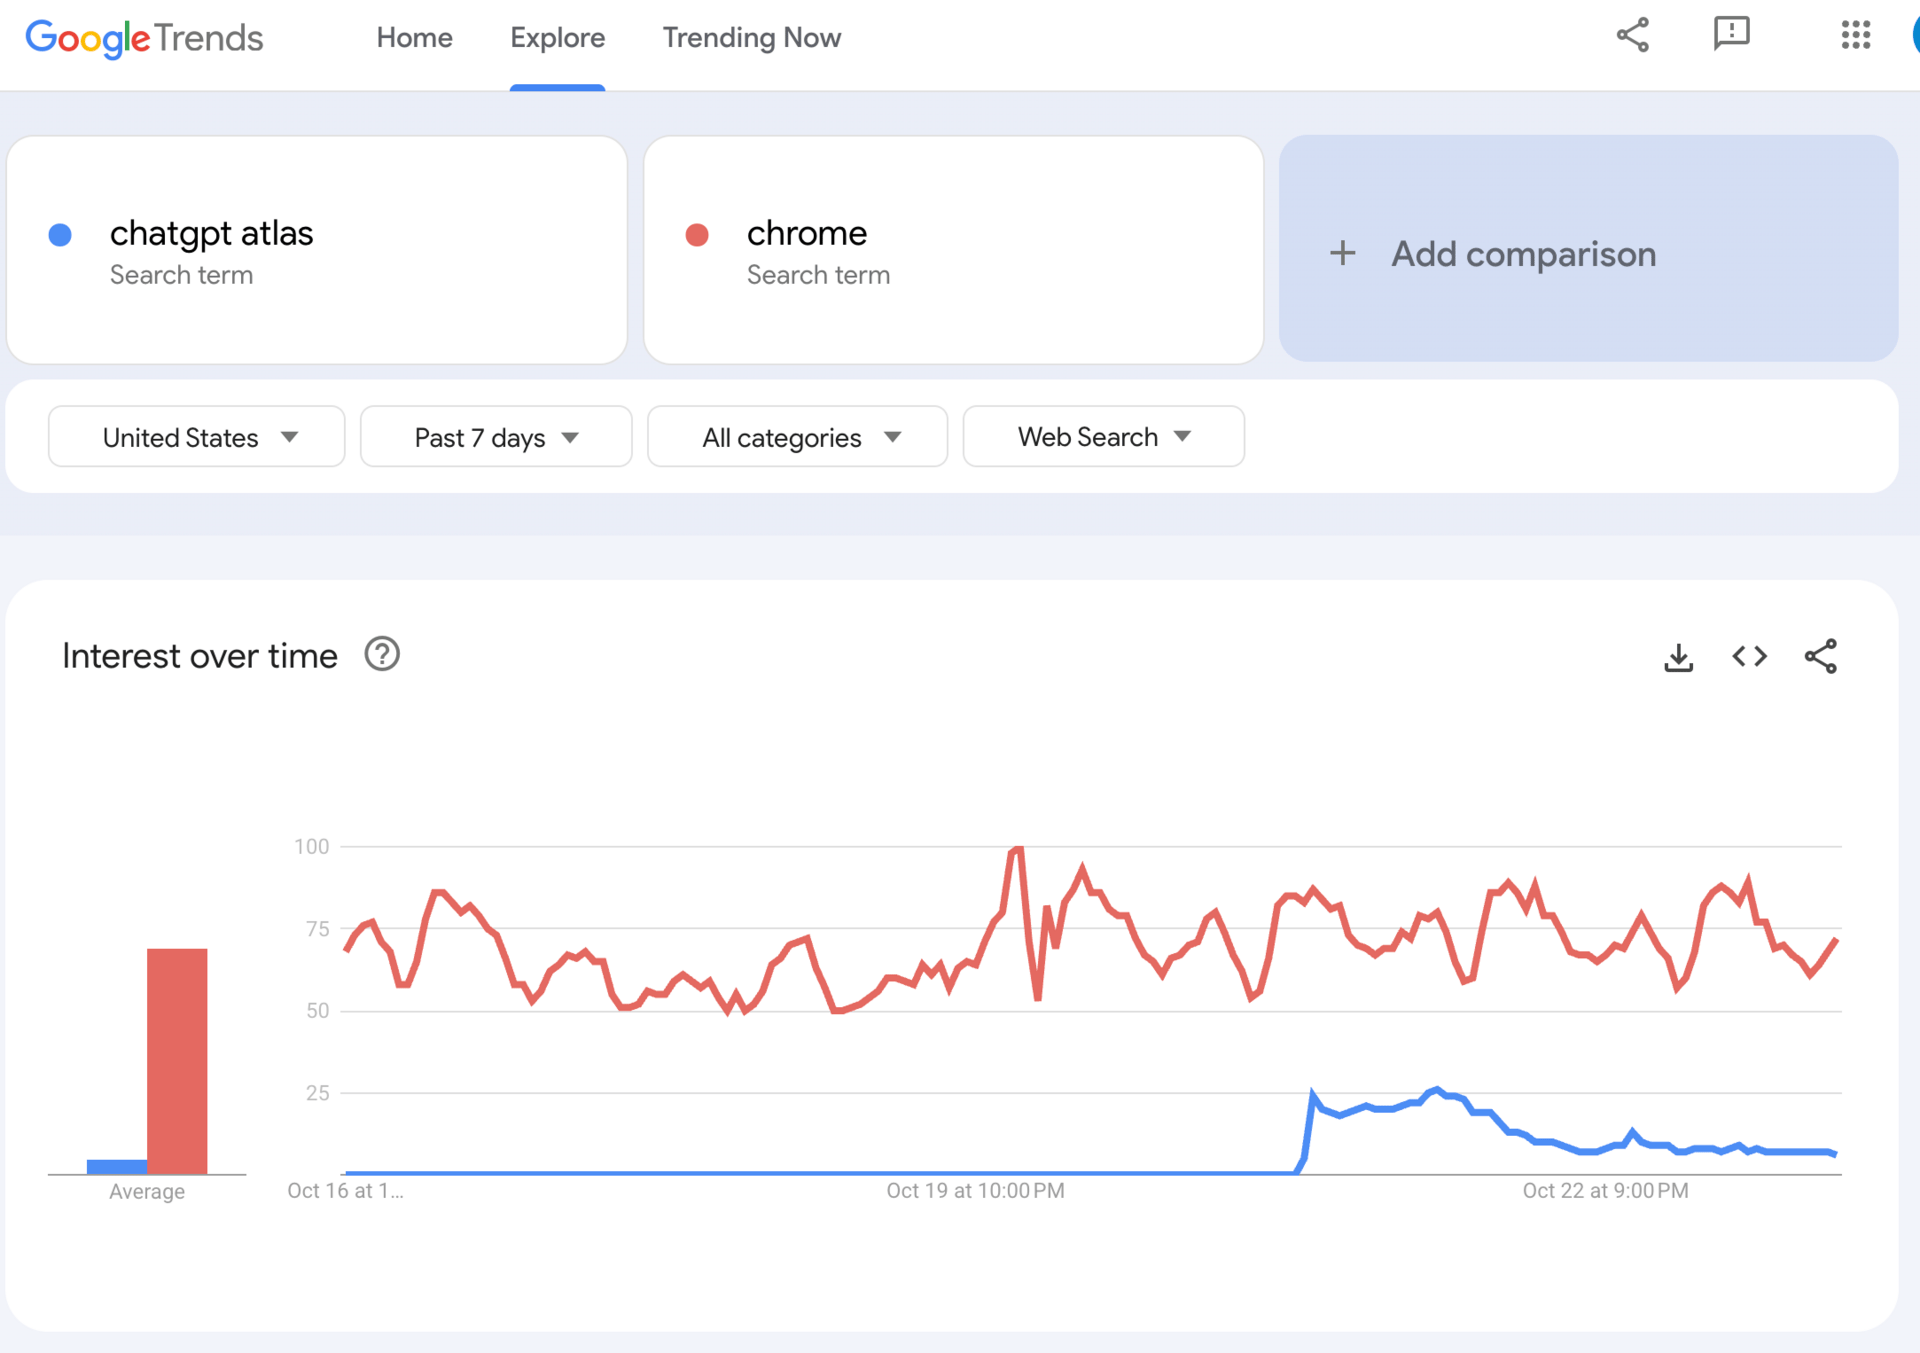Click the blue dot beside chatgpt atlas
The width and height of the screenshot is (1920, 1353).
tap(60, 235)
